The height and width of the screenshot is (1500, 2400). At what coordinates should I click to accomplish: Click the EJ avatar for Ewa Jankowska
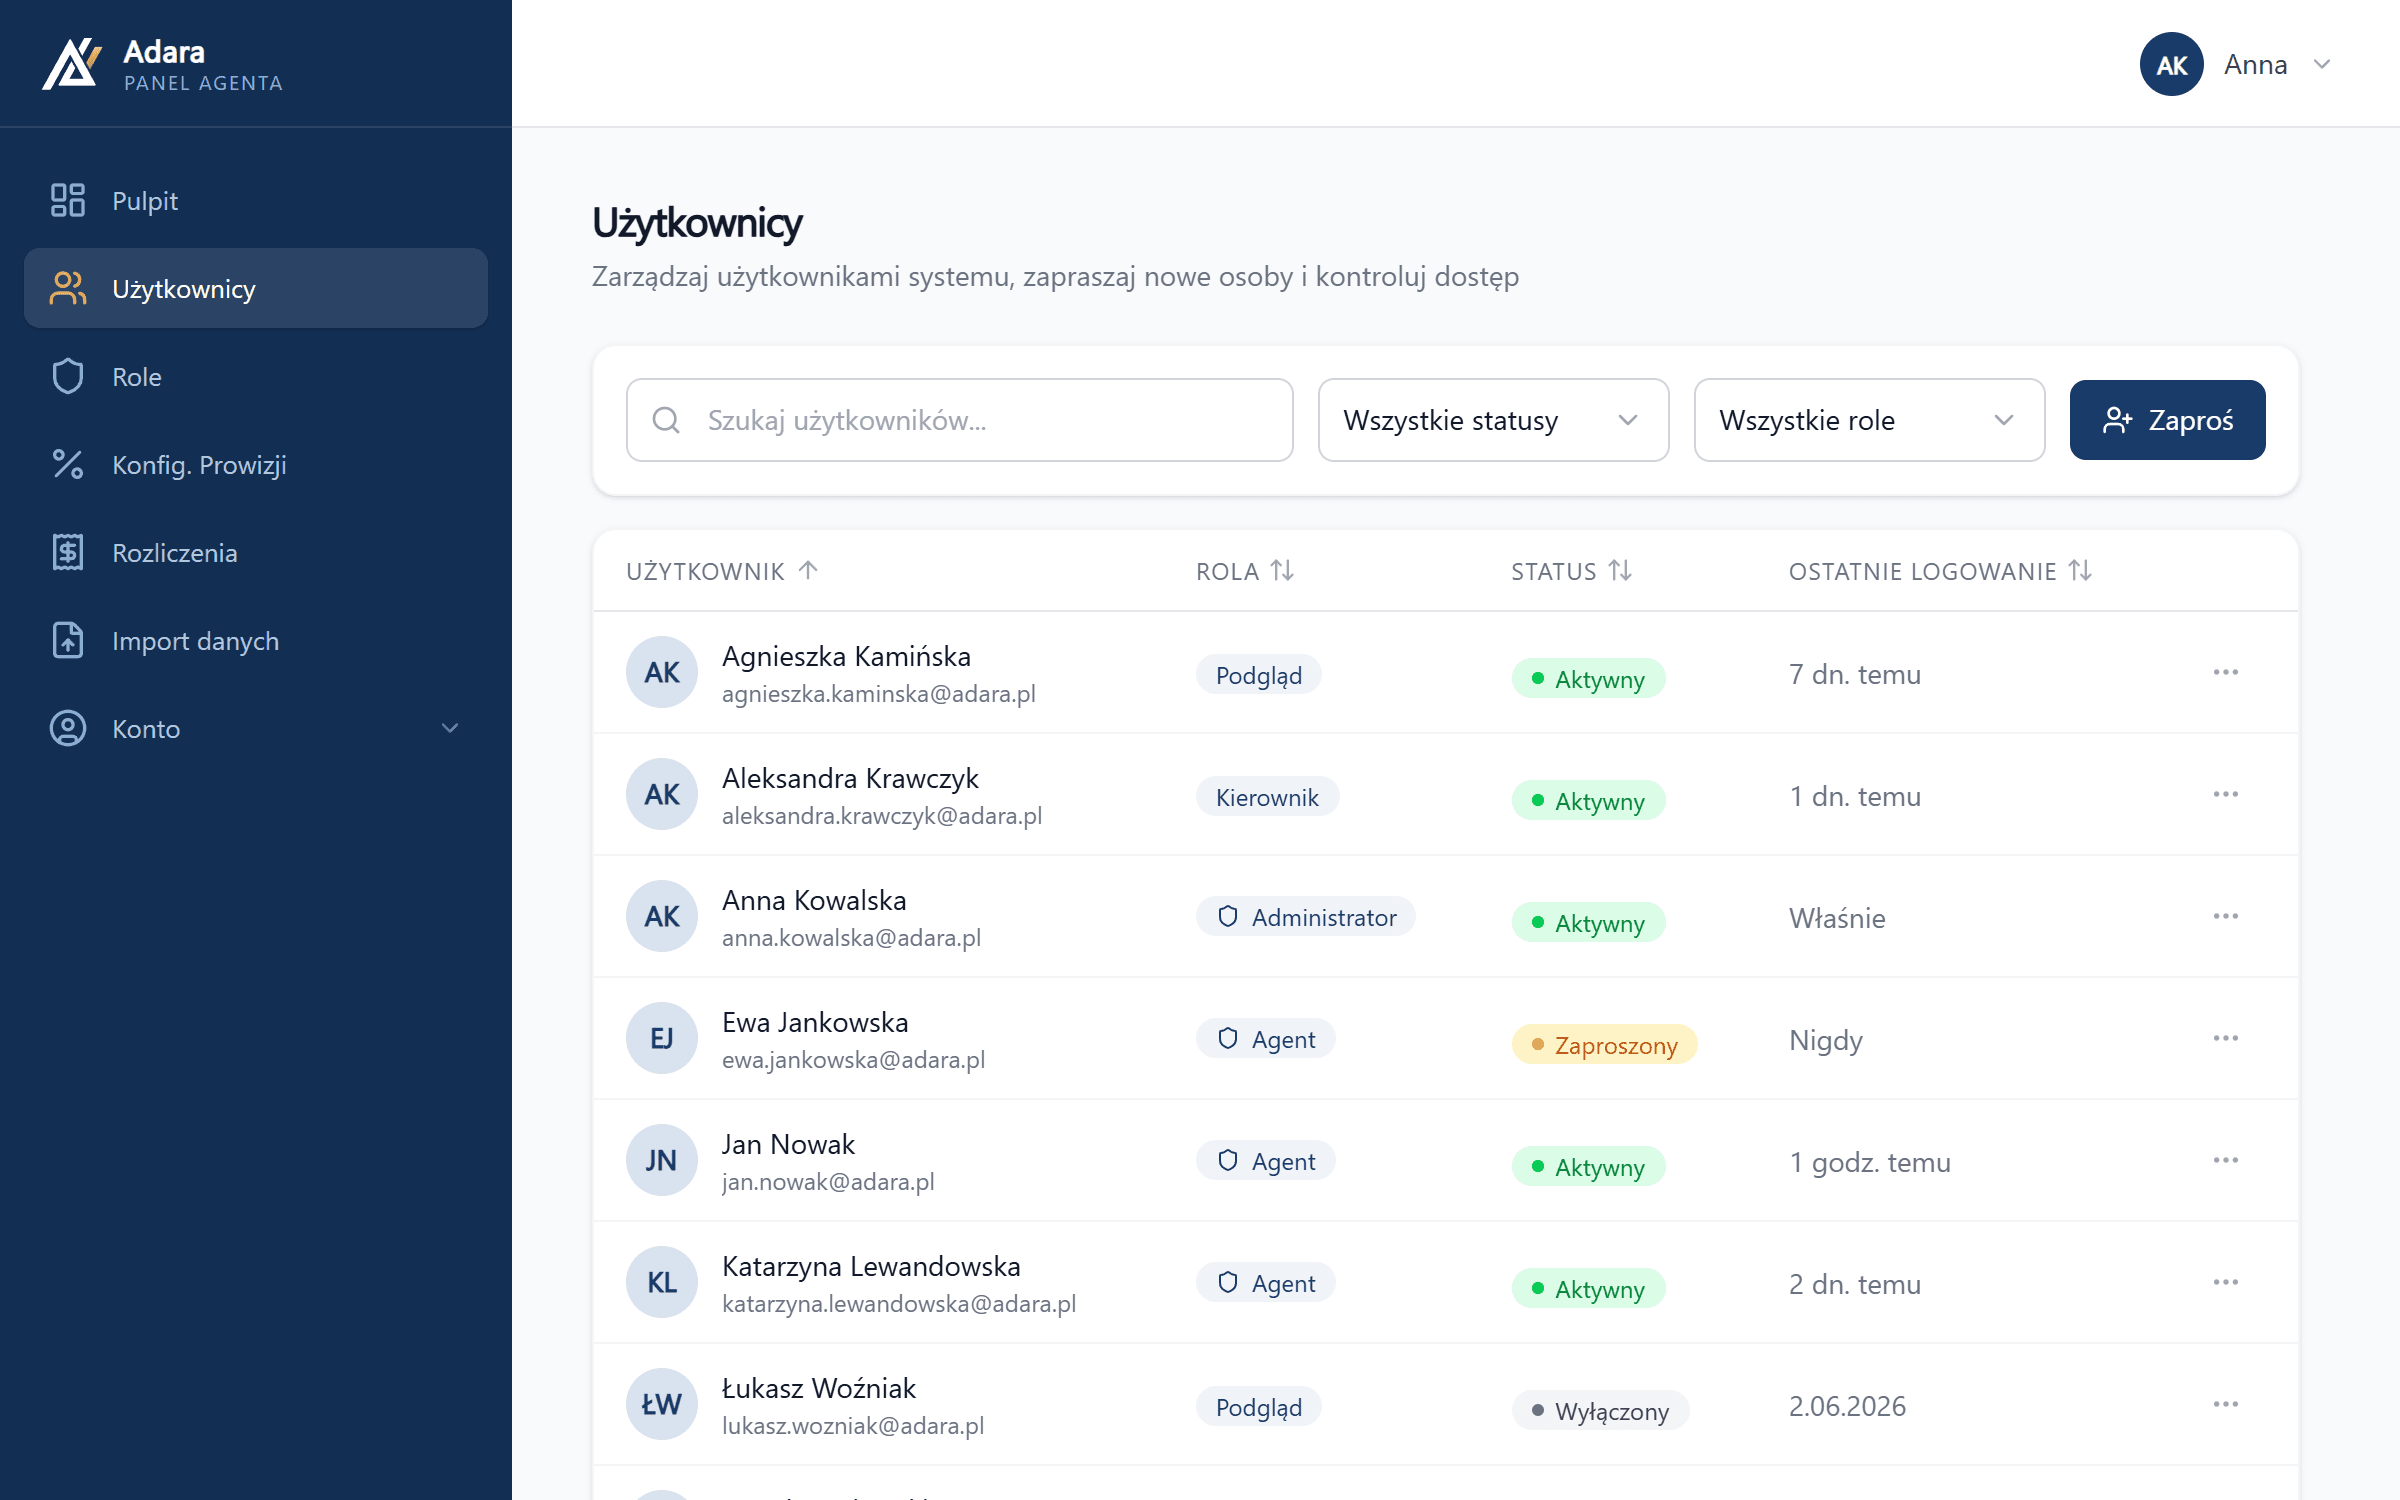click(661, 1038)
